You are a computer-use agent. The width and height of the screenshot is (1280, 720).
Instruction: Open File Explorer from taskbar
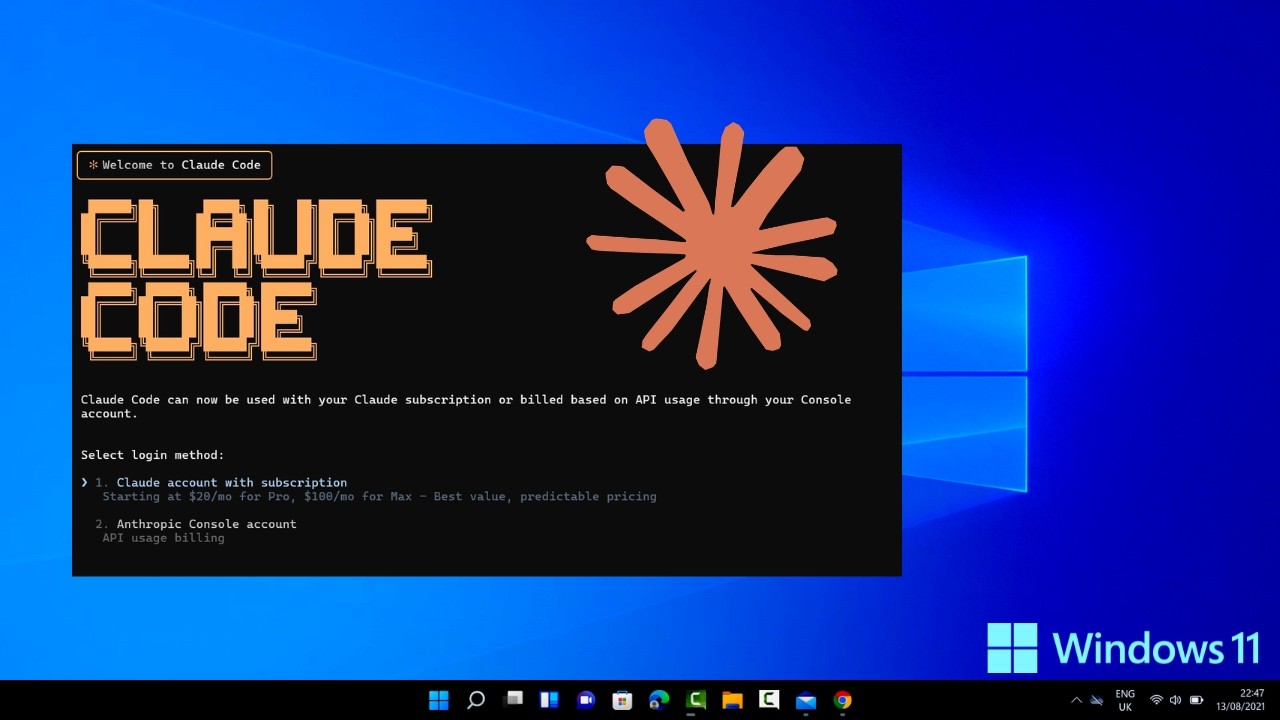(733, 700)
